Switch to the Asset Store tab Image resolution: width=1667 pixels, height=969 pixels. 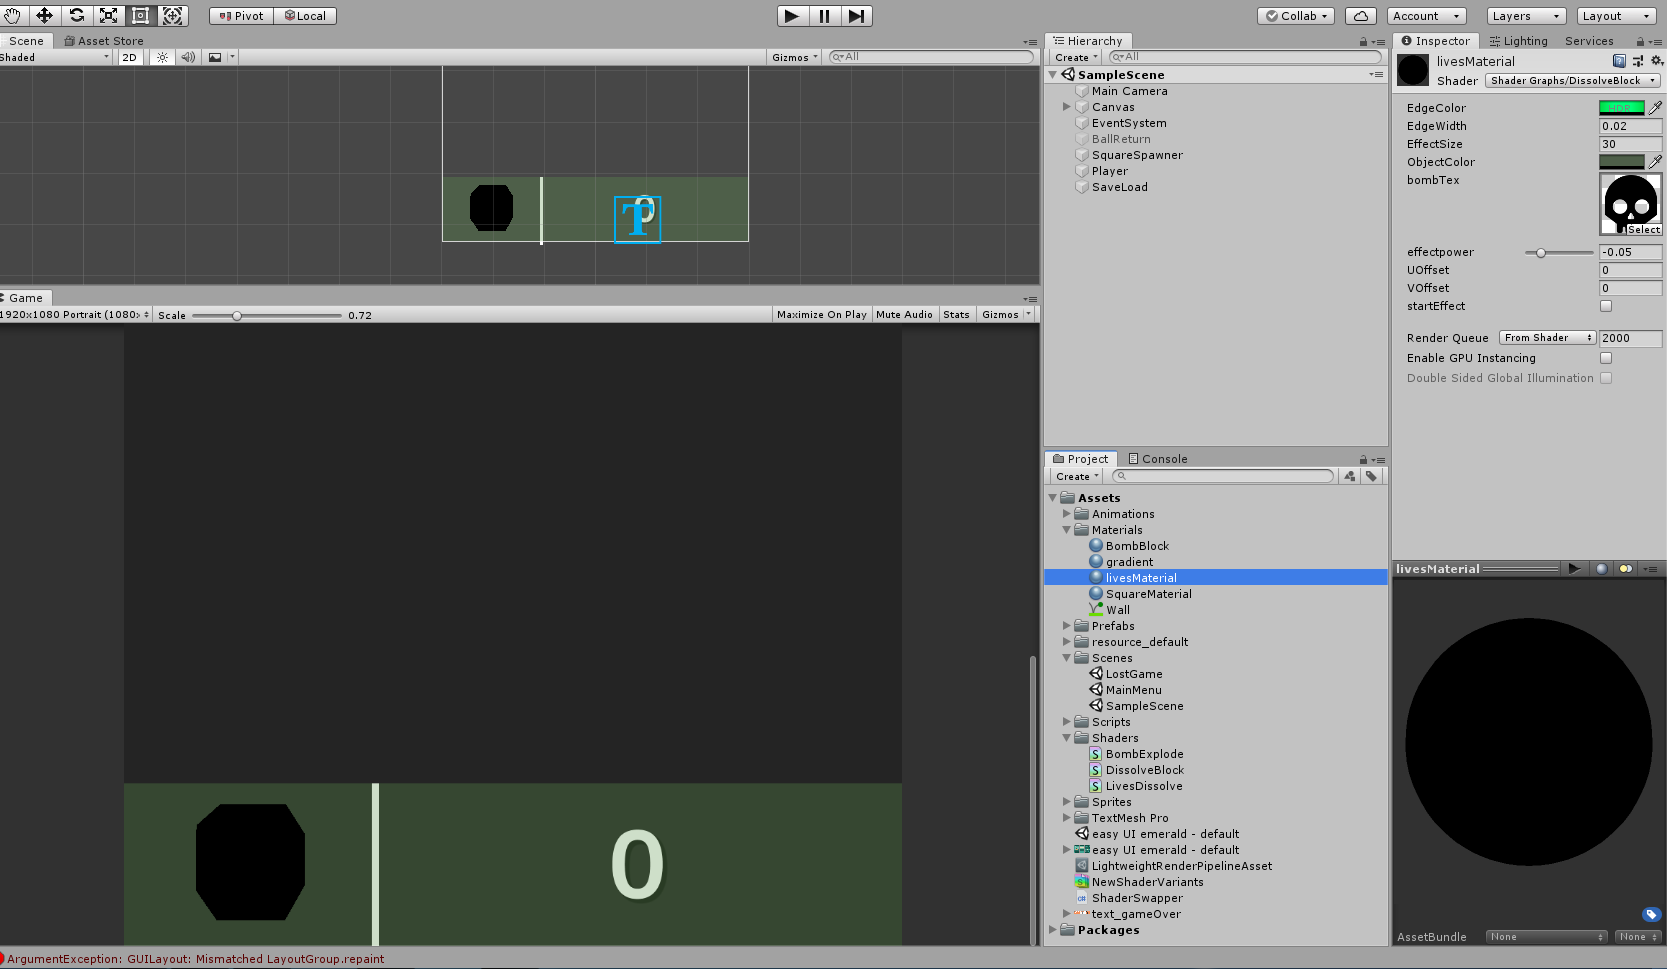(x=104, y=41)
